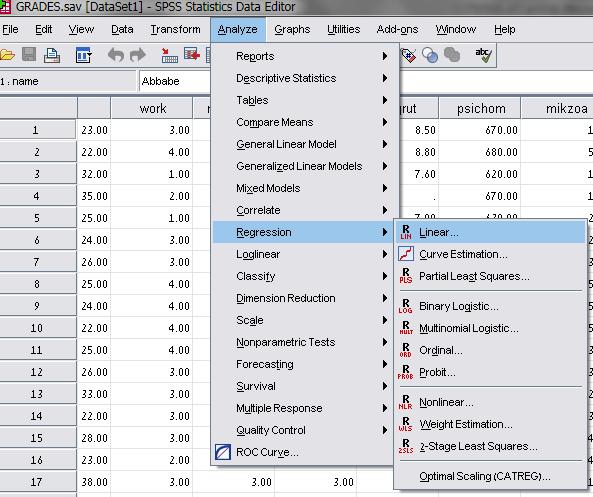
Task: Click the cell value field showing Abbabe
Action: pos(175,81)
